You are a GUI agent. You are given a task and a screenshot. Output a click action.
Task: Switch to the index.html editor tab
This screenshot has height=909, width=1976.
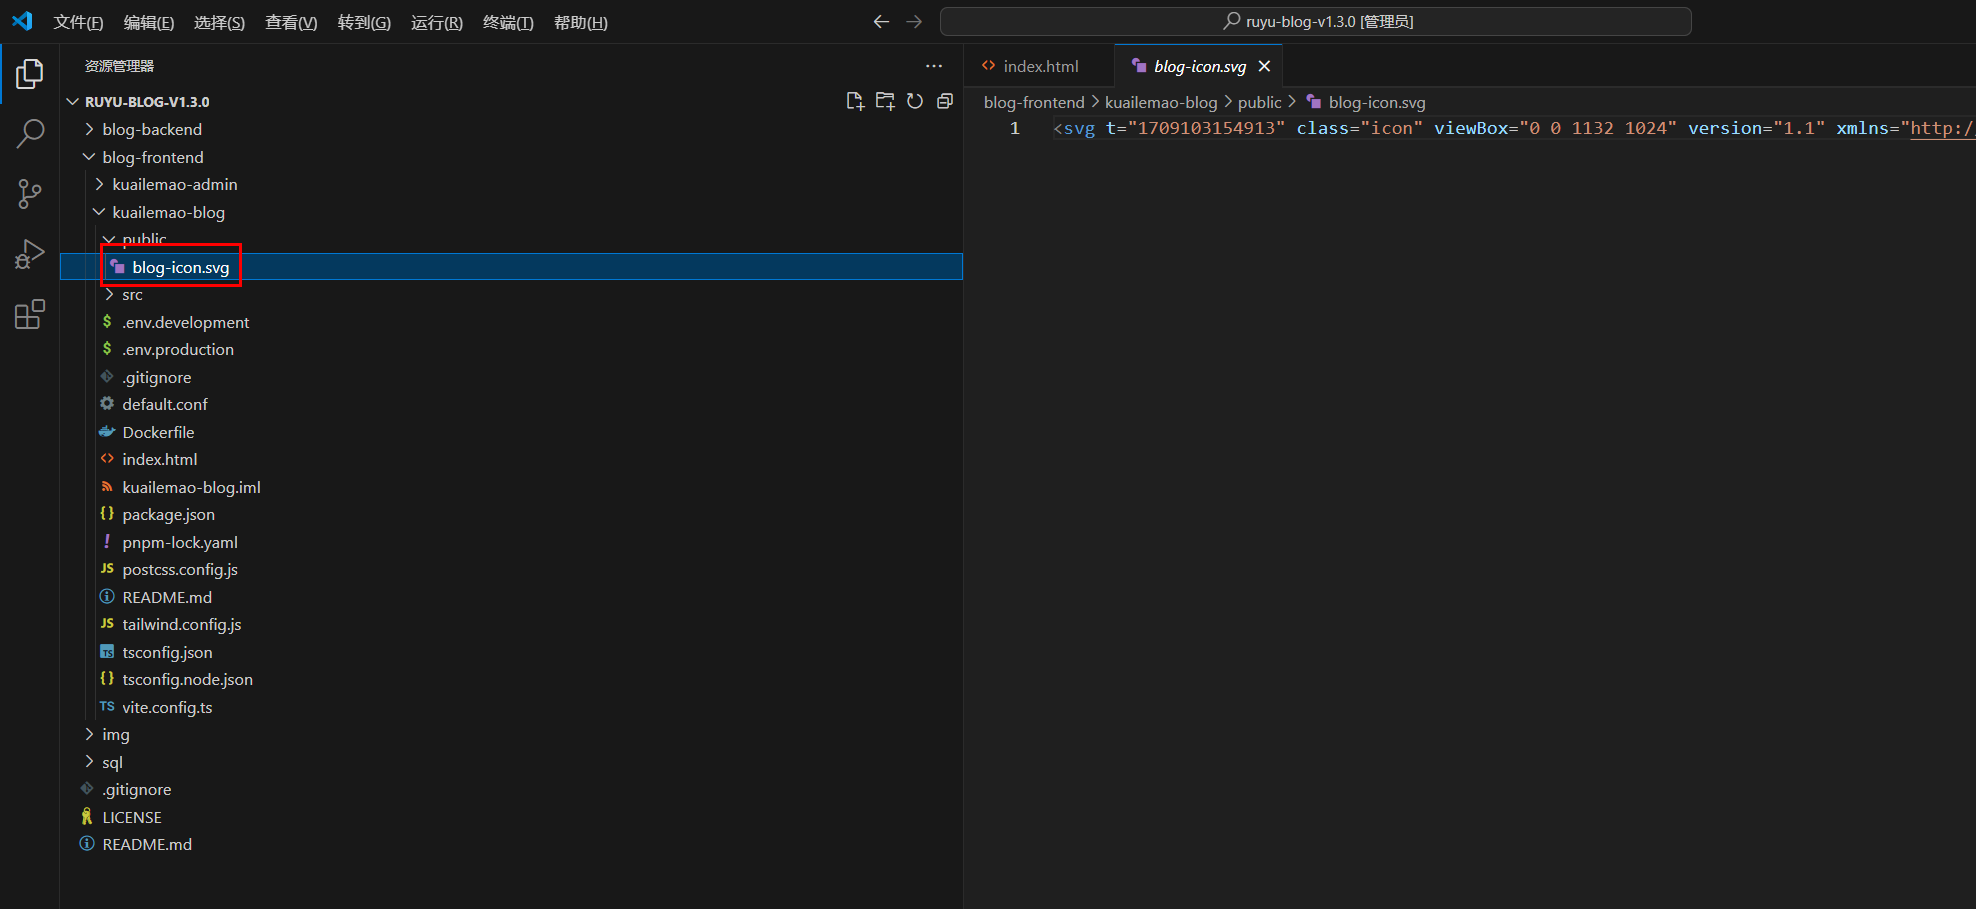[x=1039, y=66]
